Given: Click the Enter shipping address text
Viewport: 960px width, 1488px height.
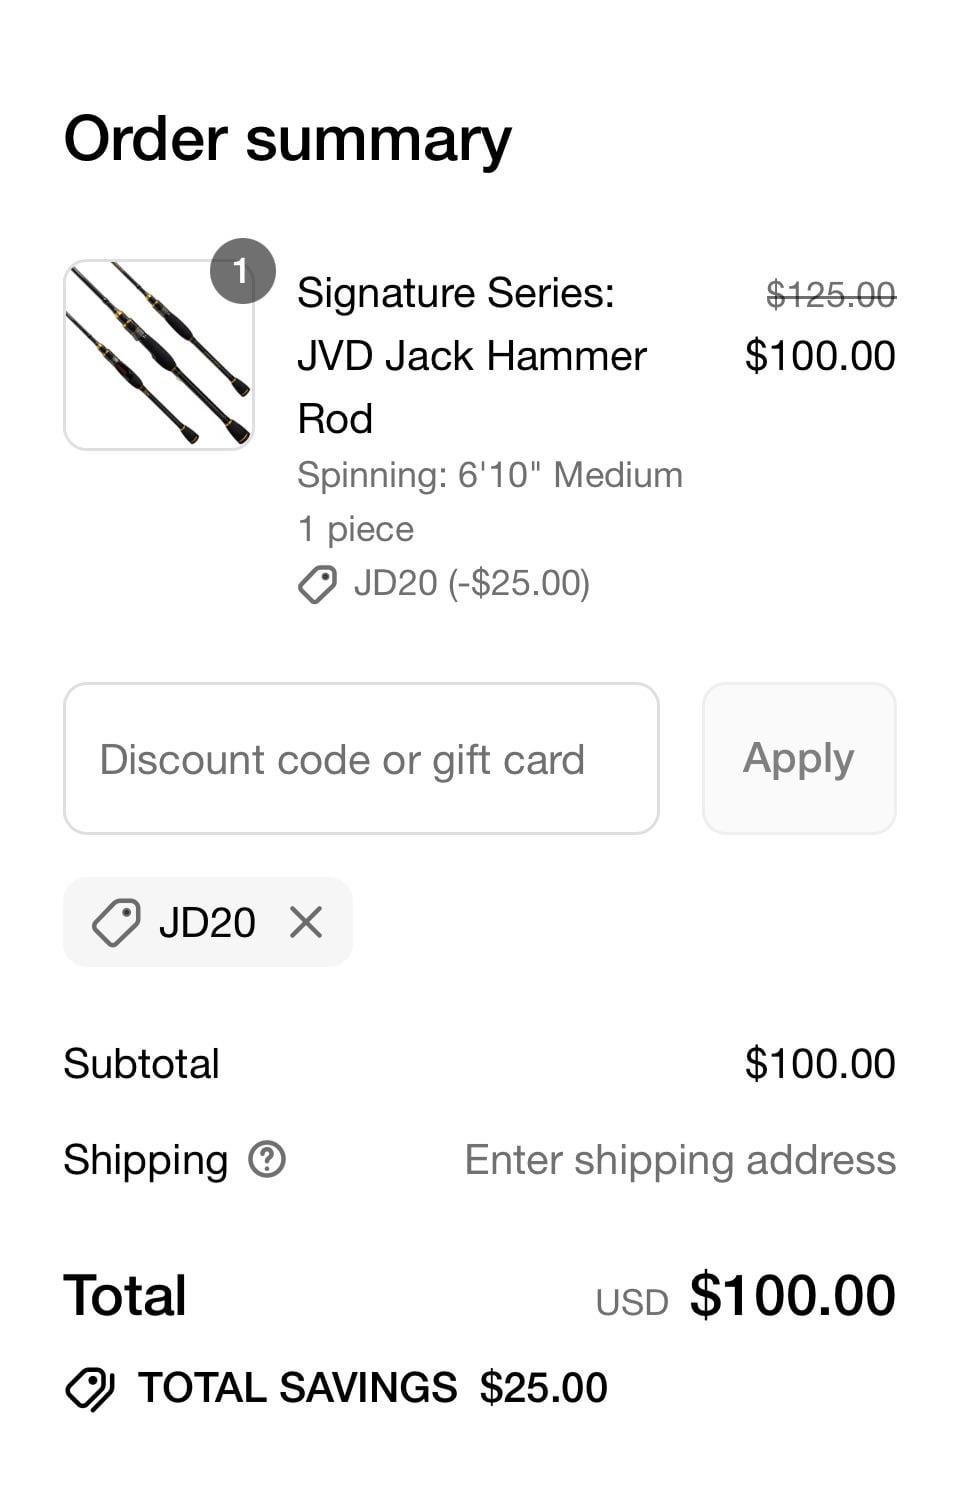Looking at the screenshot, I should pyautogui.click(x=680, y=1160).
